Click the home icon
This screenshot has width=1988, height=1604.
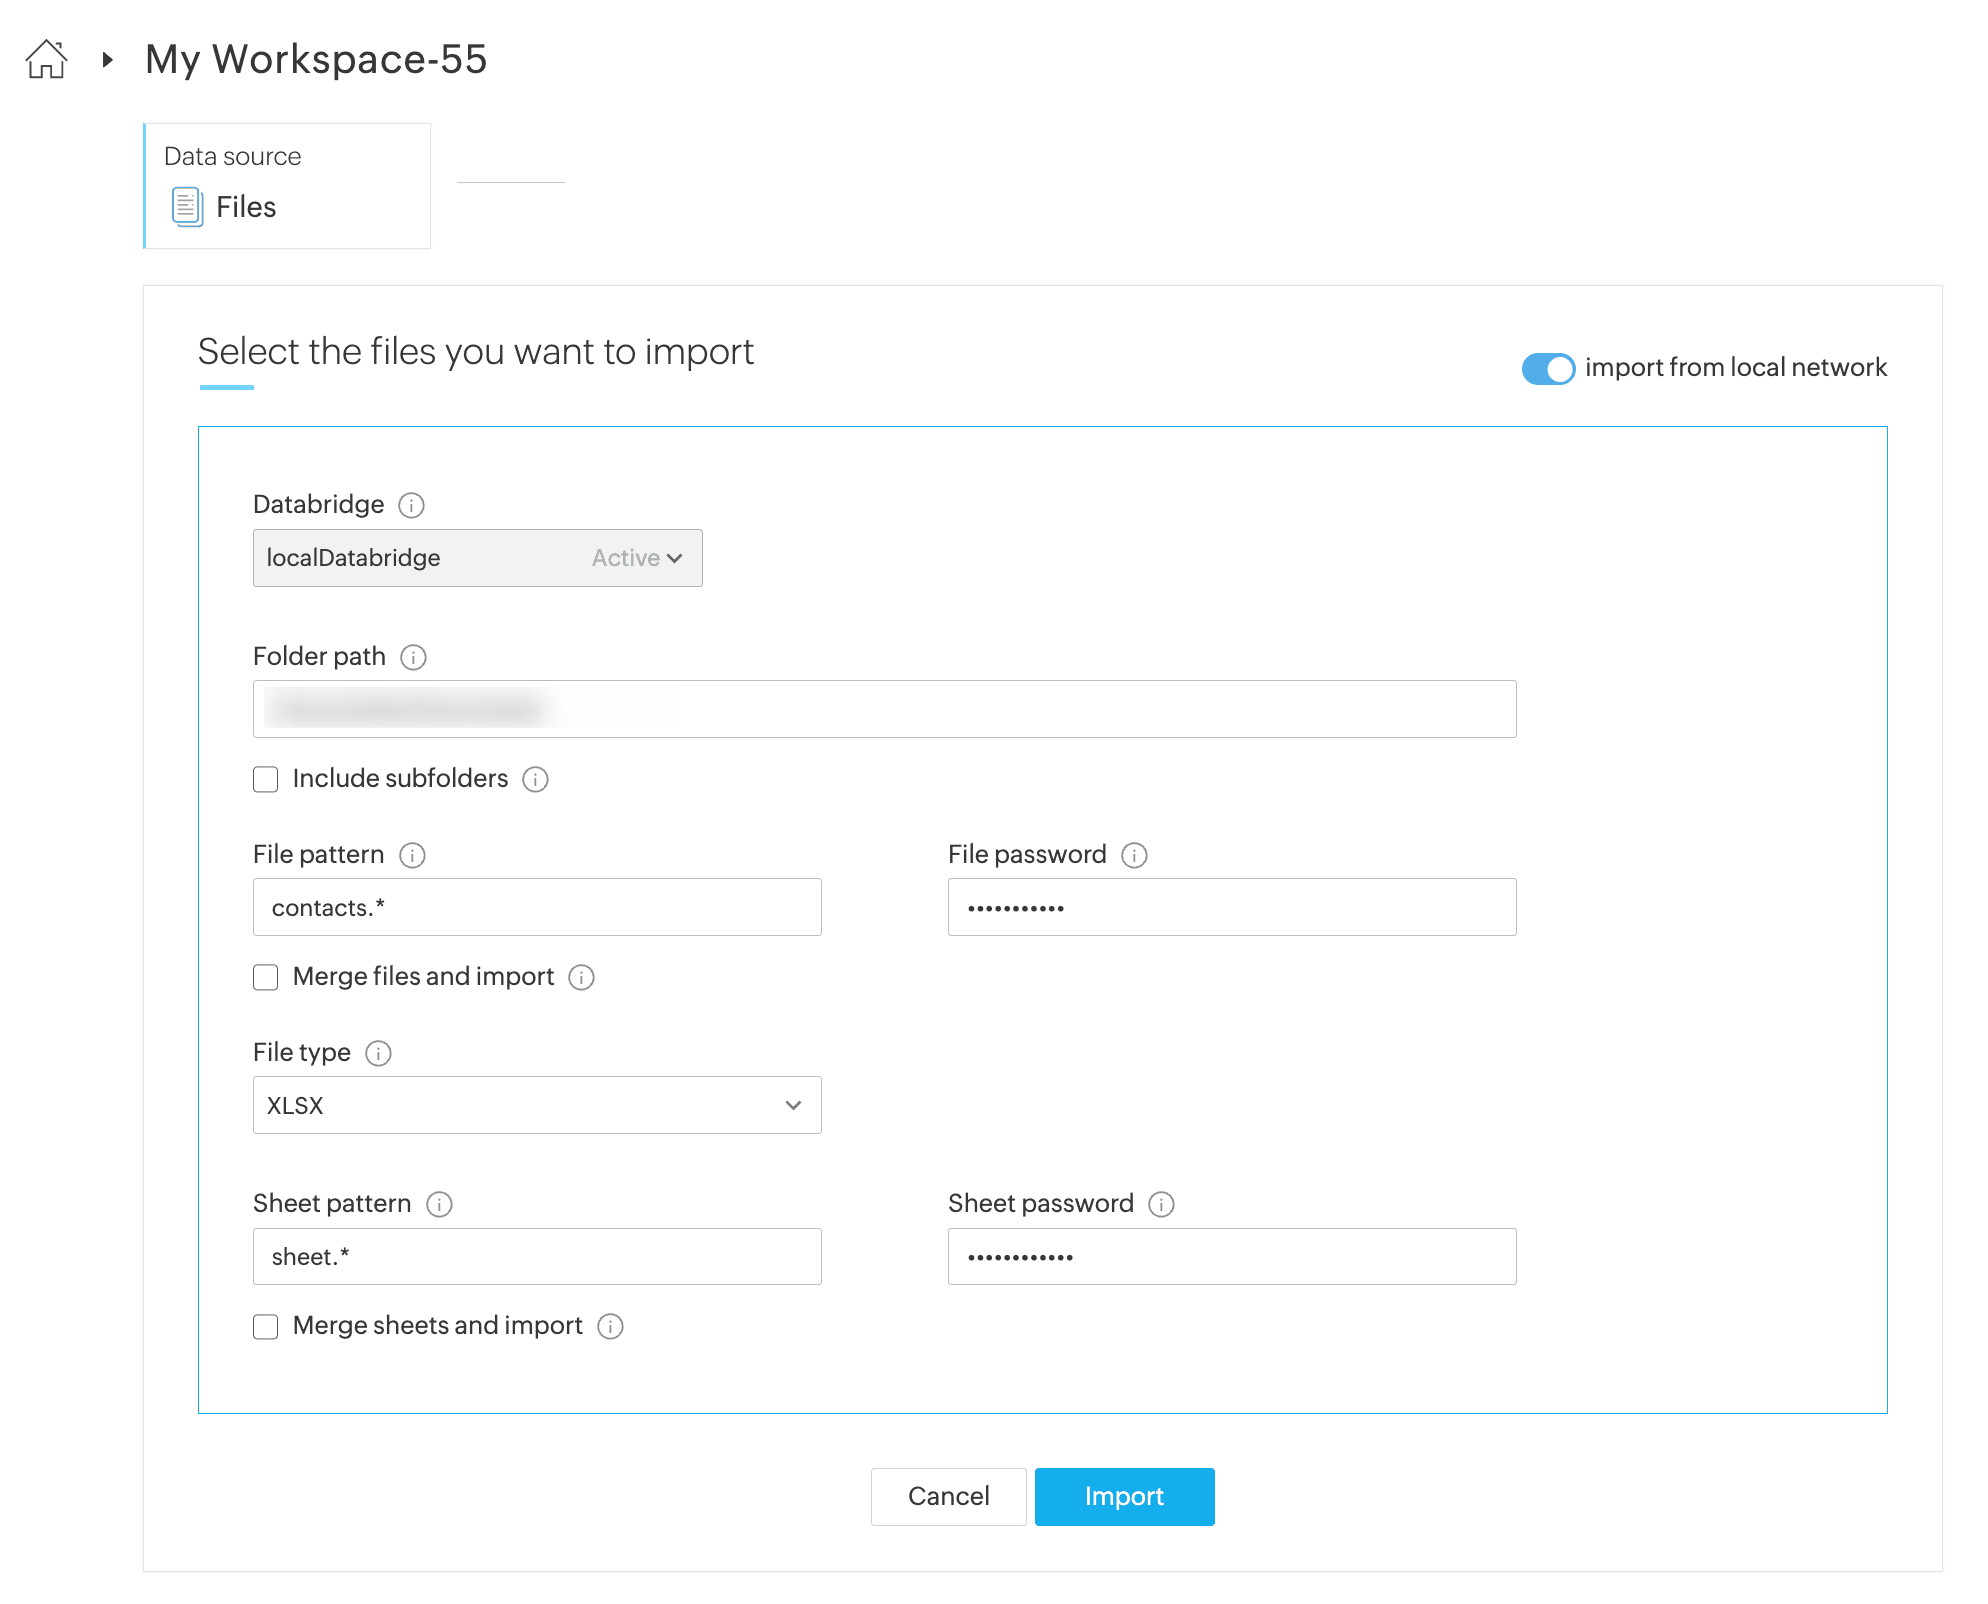pos(46,60)
